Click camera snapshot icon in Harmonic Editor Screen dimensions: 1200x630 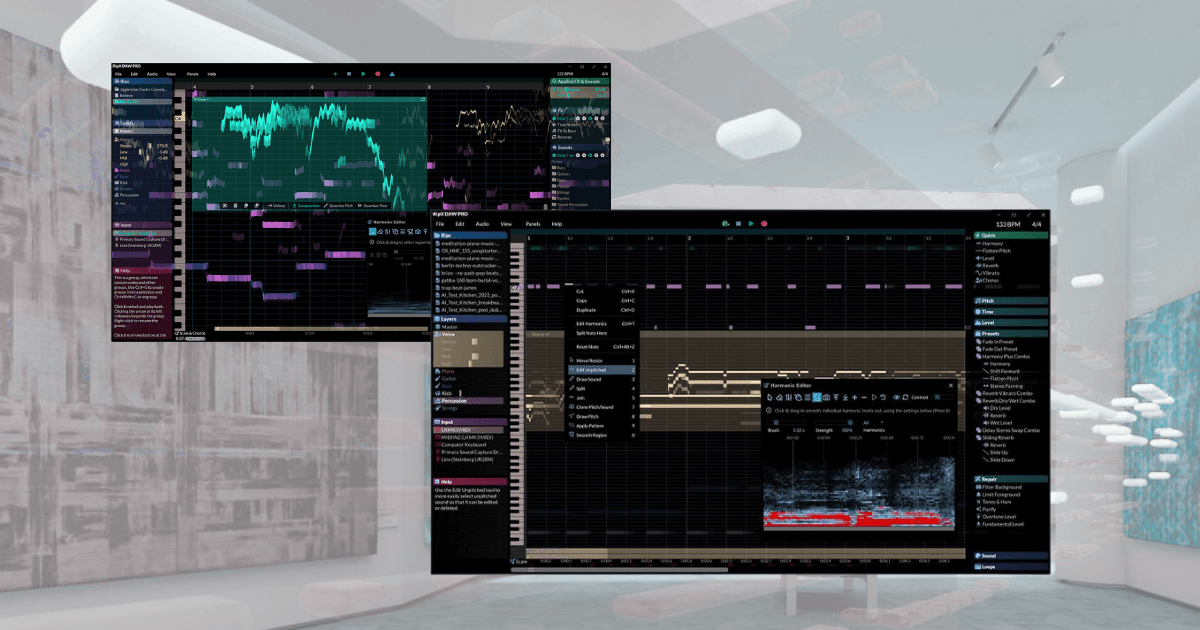[x=826, y=397]
